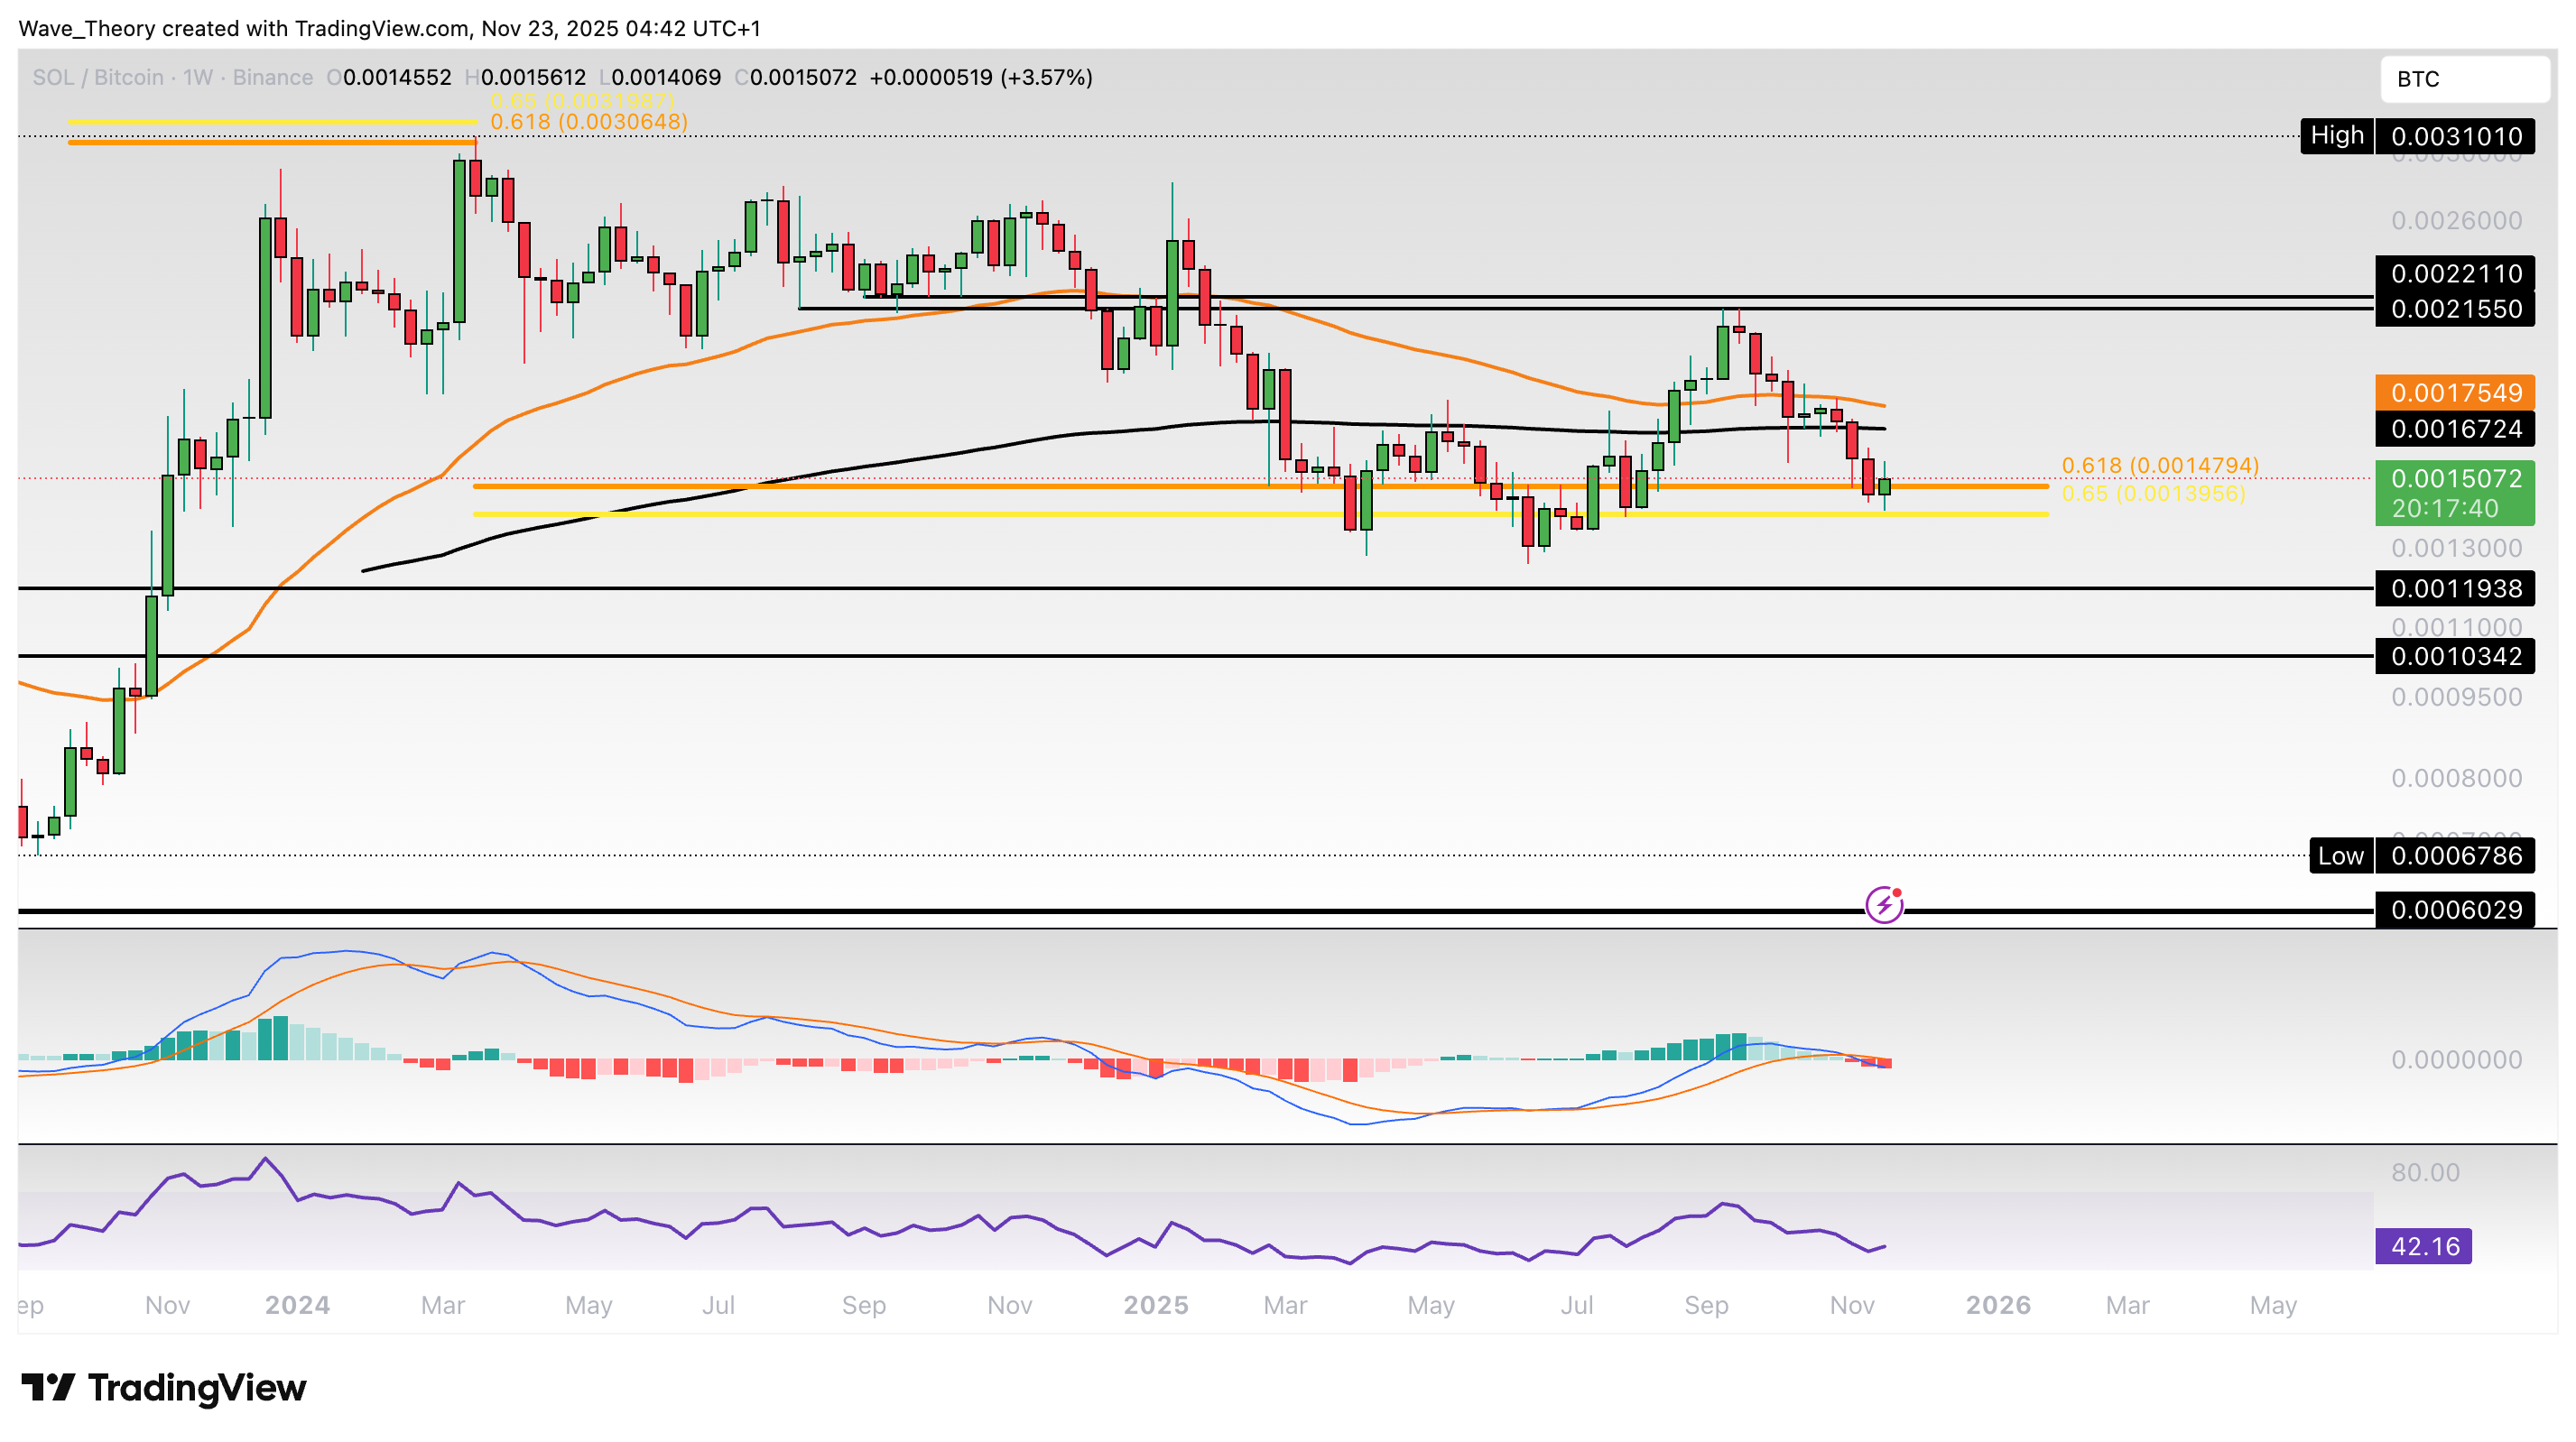The height and width of the screenshot is (1442, 2576).
Task: Click the black support level label 0.0011938
Action: click(x=2458, y=589)
